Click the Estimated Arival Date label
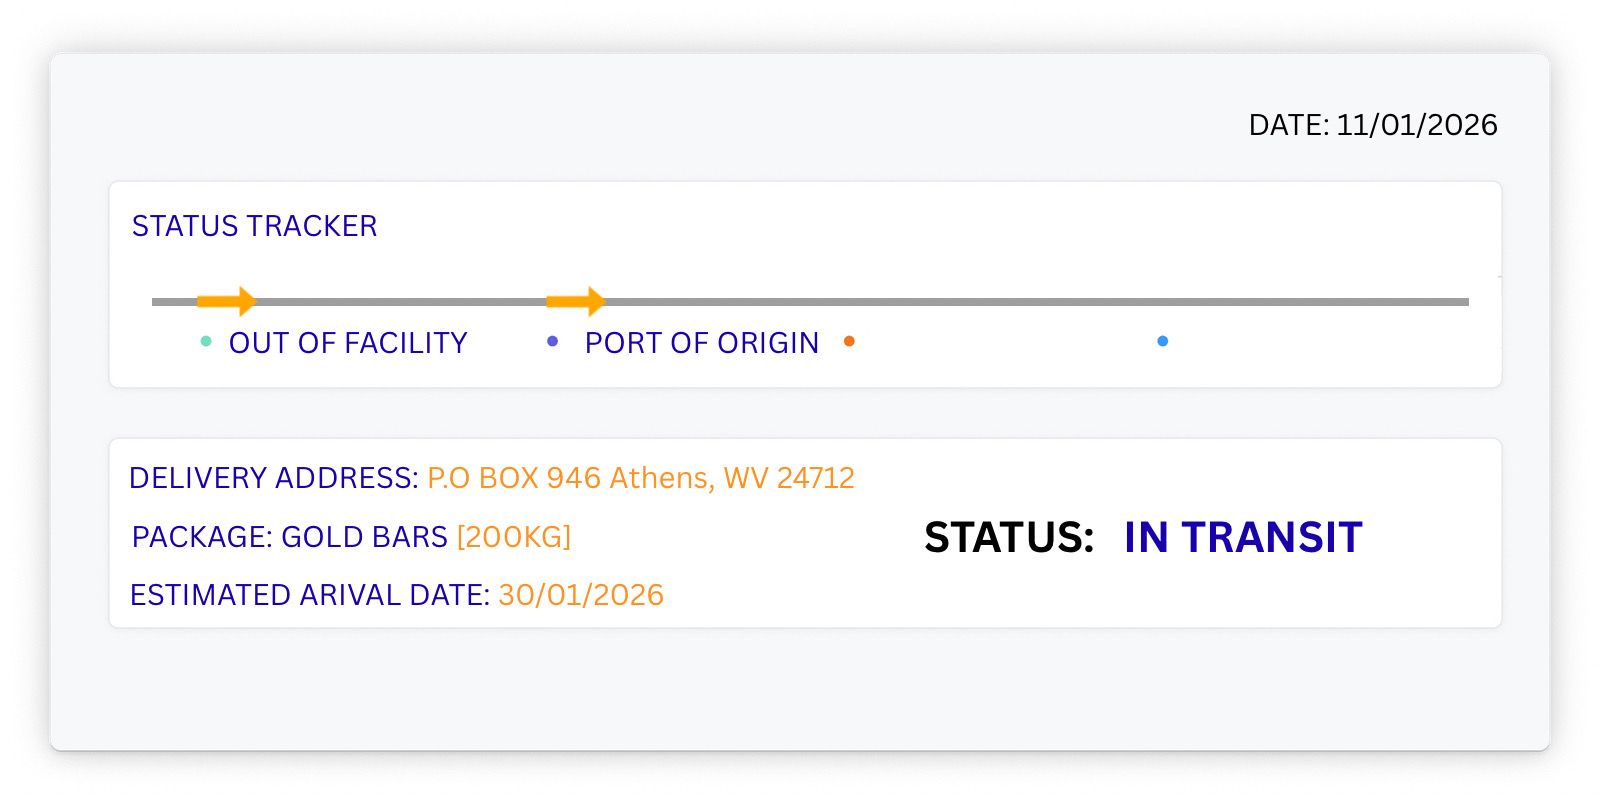The image size is (1600, 798). tap(309, 595)
